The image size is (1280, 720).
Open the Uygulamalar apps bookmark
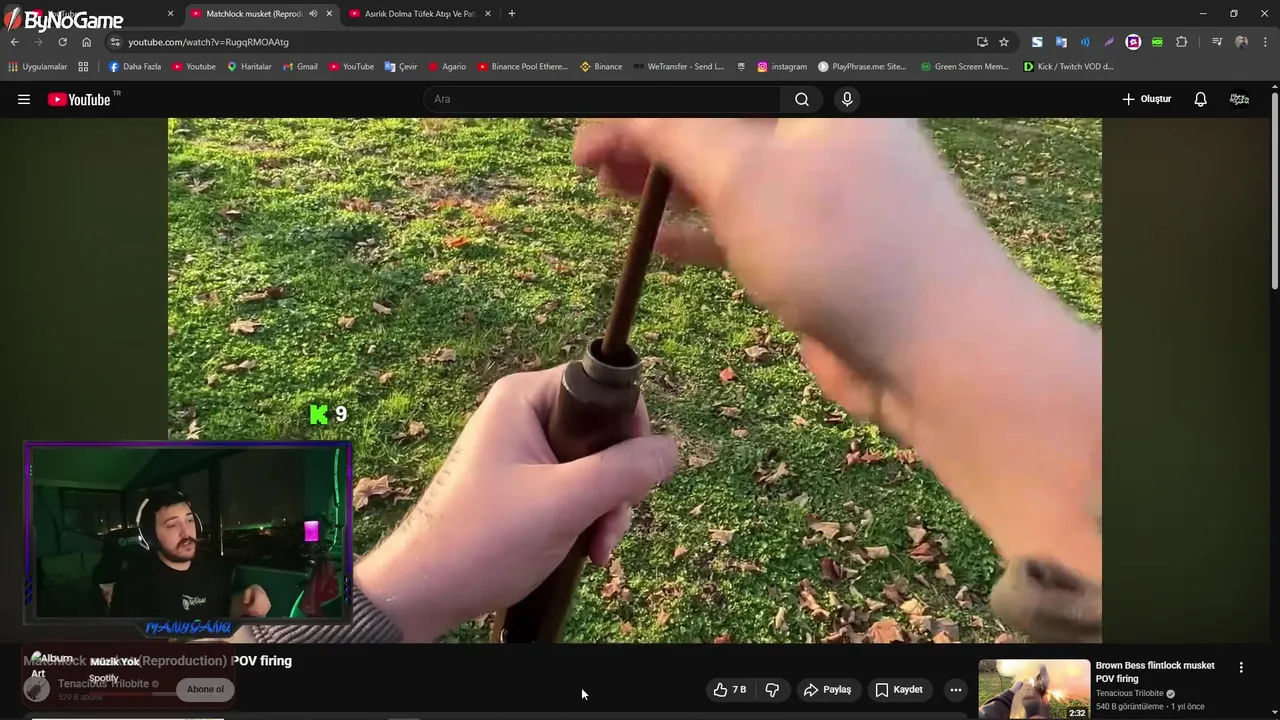[38, 67]
